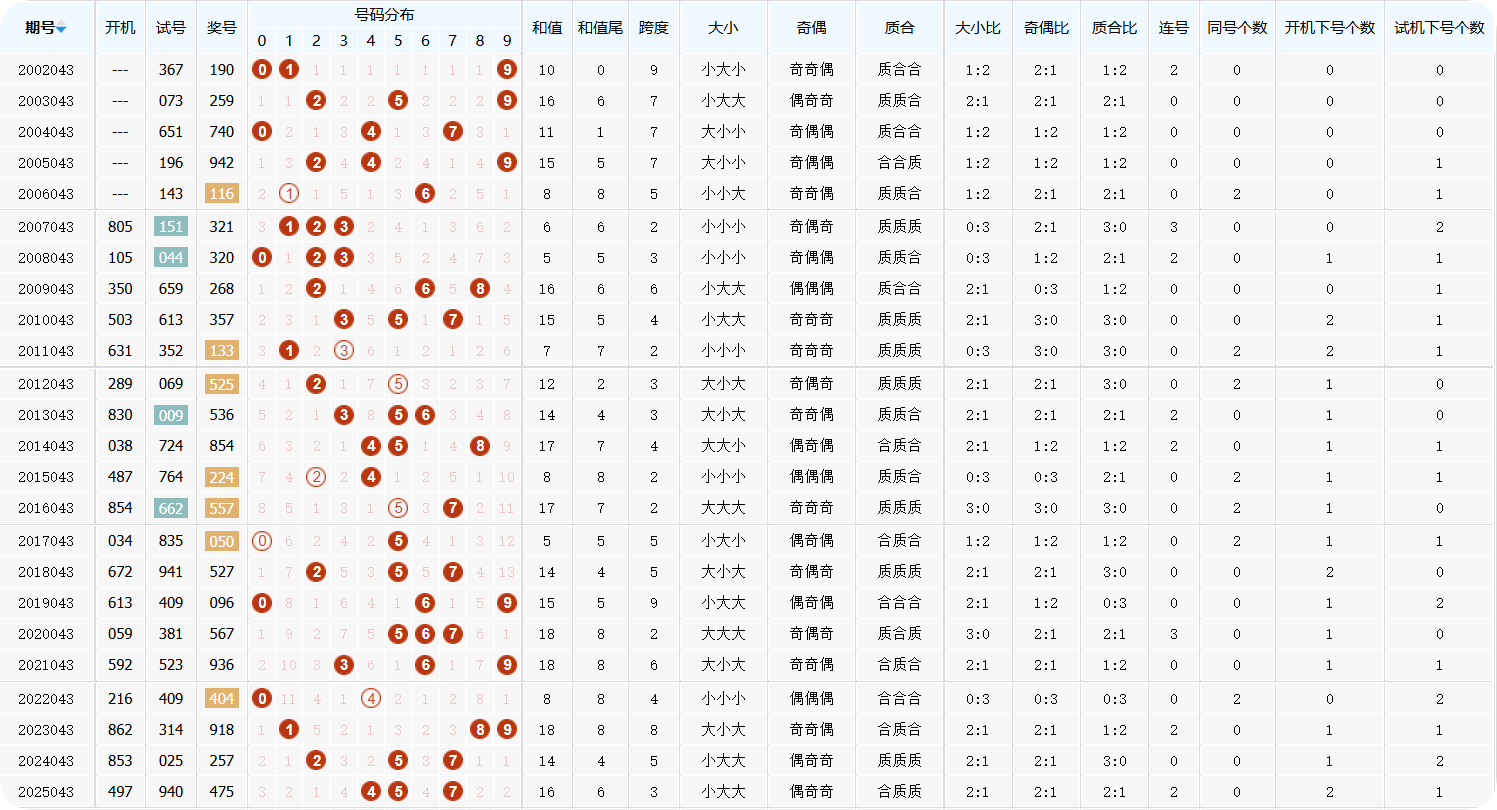
Task: Click the 同号个数 column header
Action: click(x=1237, y=28)
